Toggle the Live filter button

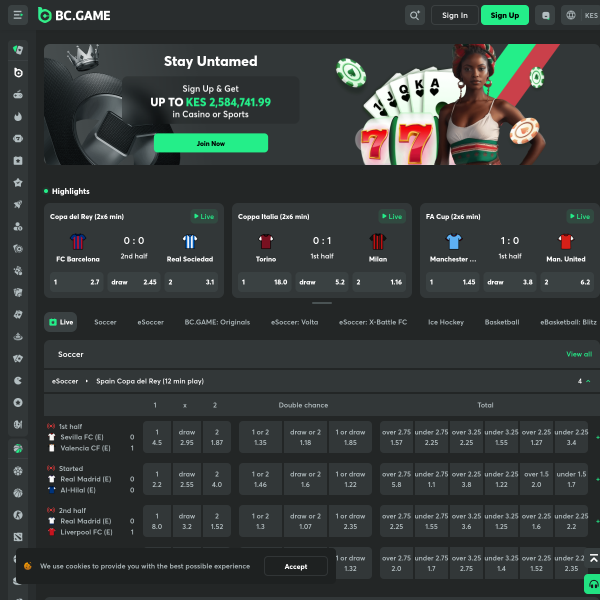[61, 322]
